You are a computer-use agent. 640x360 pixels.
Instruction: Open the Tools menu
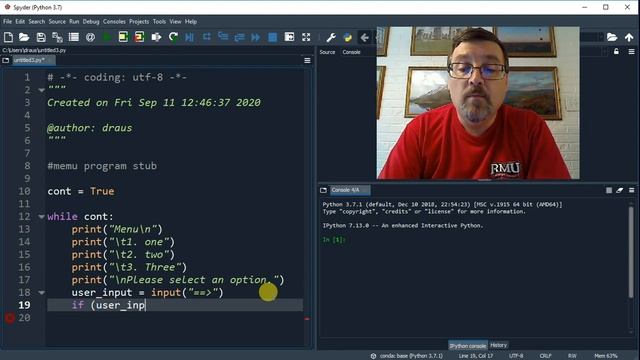(x=159, y=22)
